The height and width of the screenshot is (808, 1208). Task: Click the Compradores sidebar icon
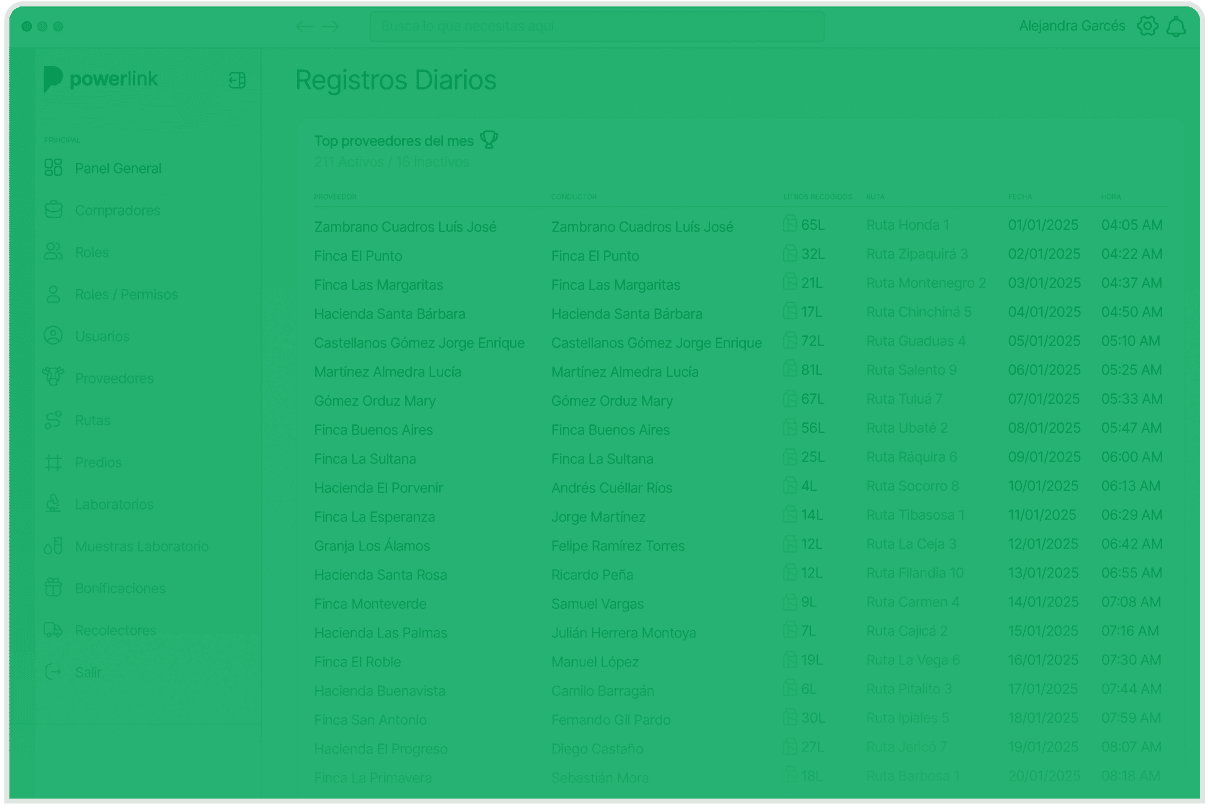[54, 210]
